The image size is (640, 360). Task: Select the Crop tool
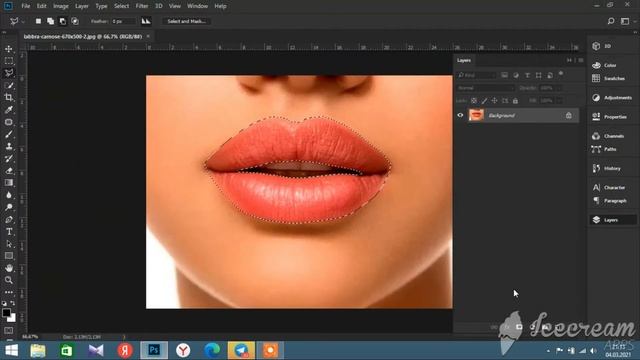click(9, 98)
